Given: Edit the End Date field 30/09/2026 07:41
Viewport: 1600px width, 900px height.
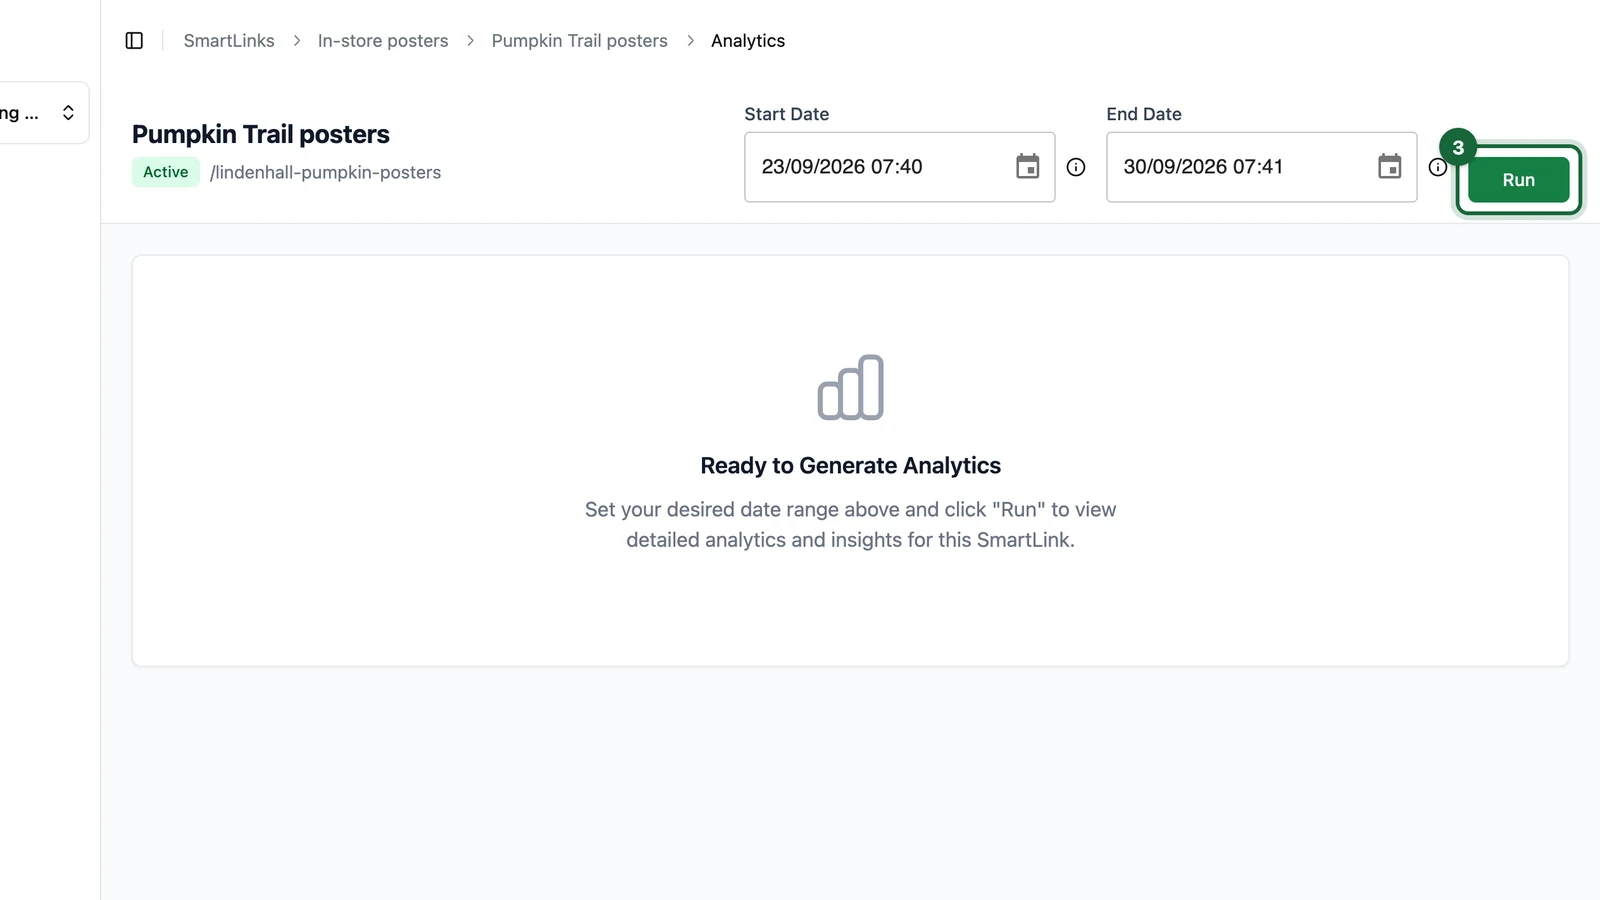Looking at the screenshot, I should (x=1261, y=167).
